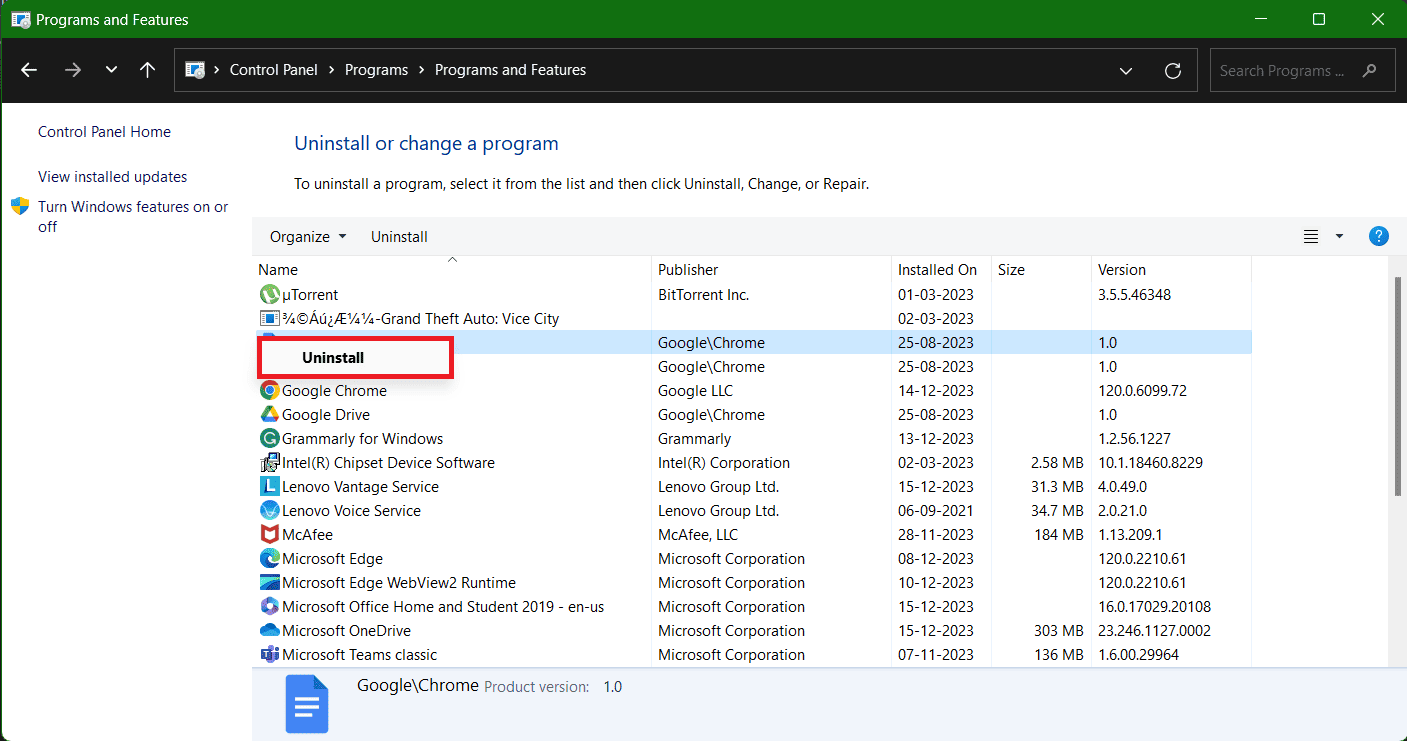The image size is (1407, 741).
Task: Click the Lenovo Vantage Service icon
Action: click(x=269, y=487)
